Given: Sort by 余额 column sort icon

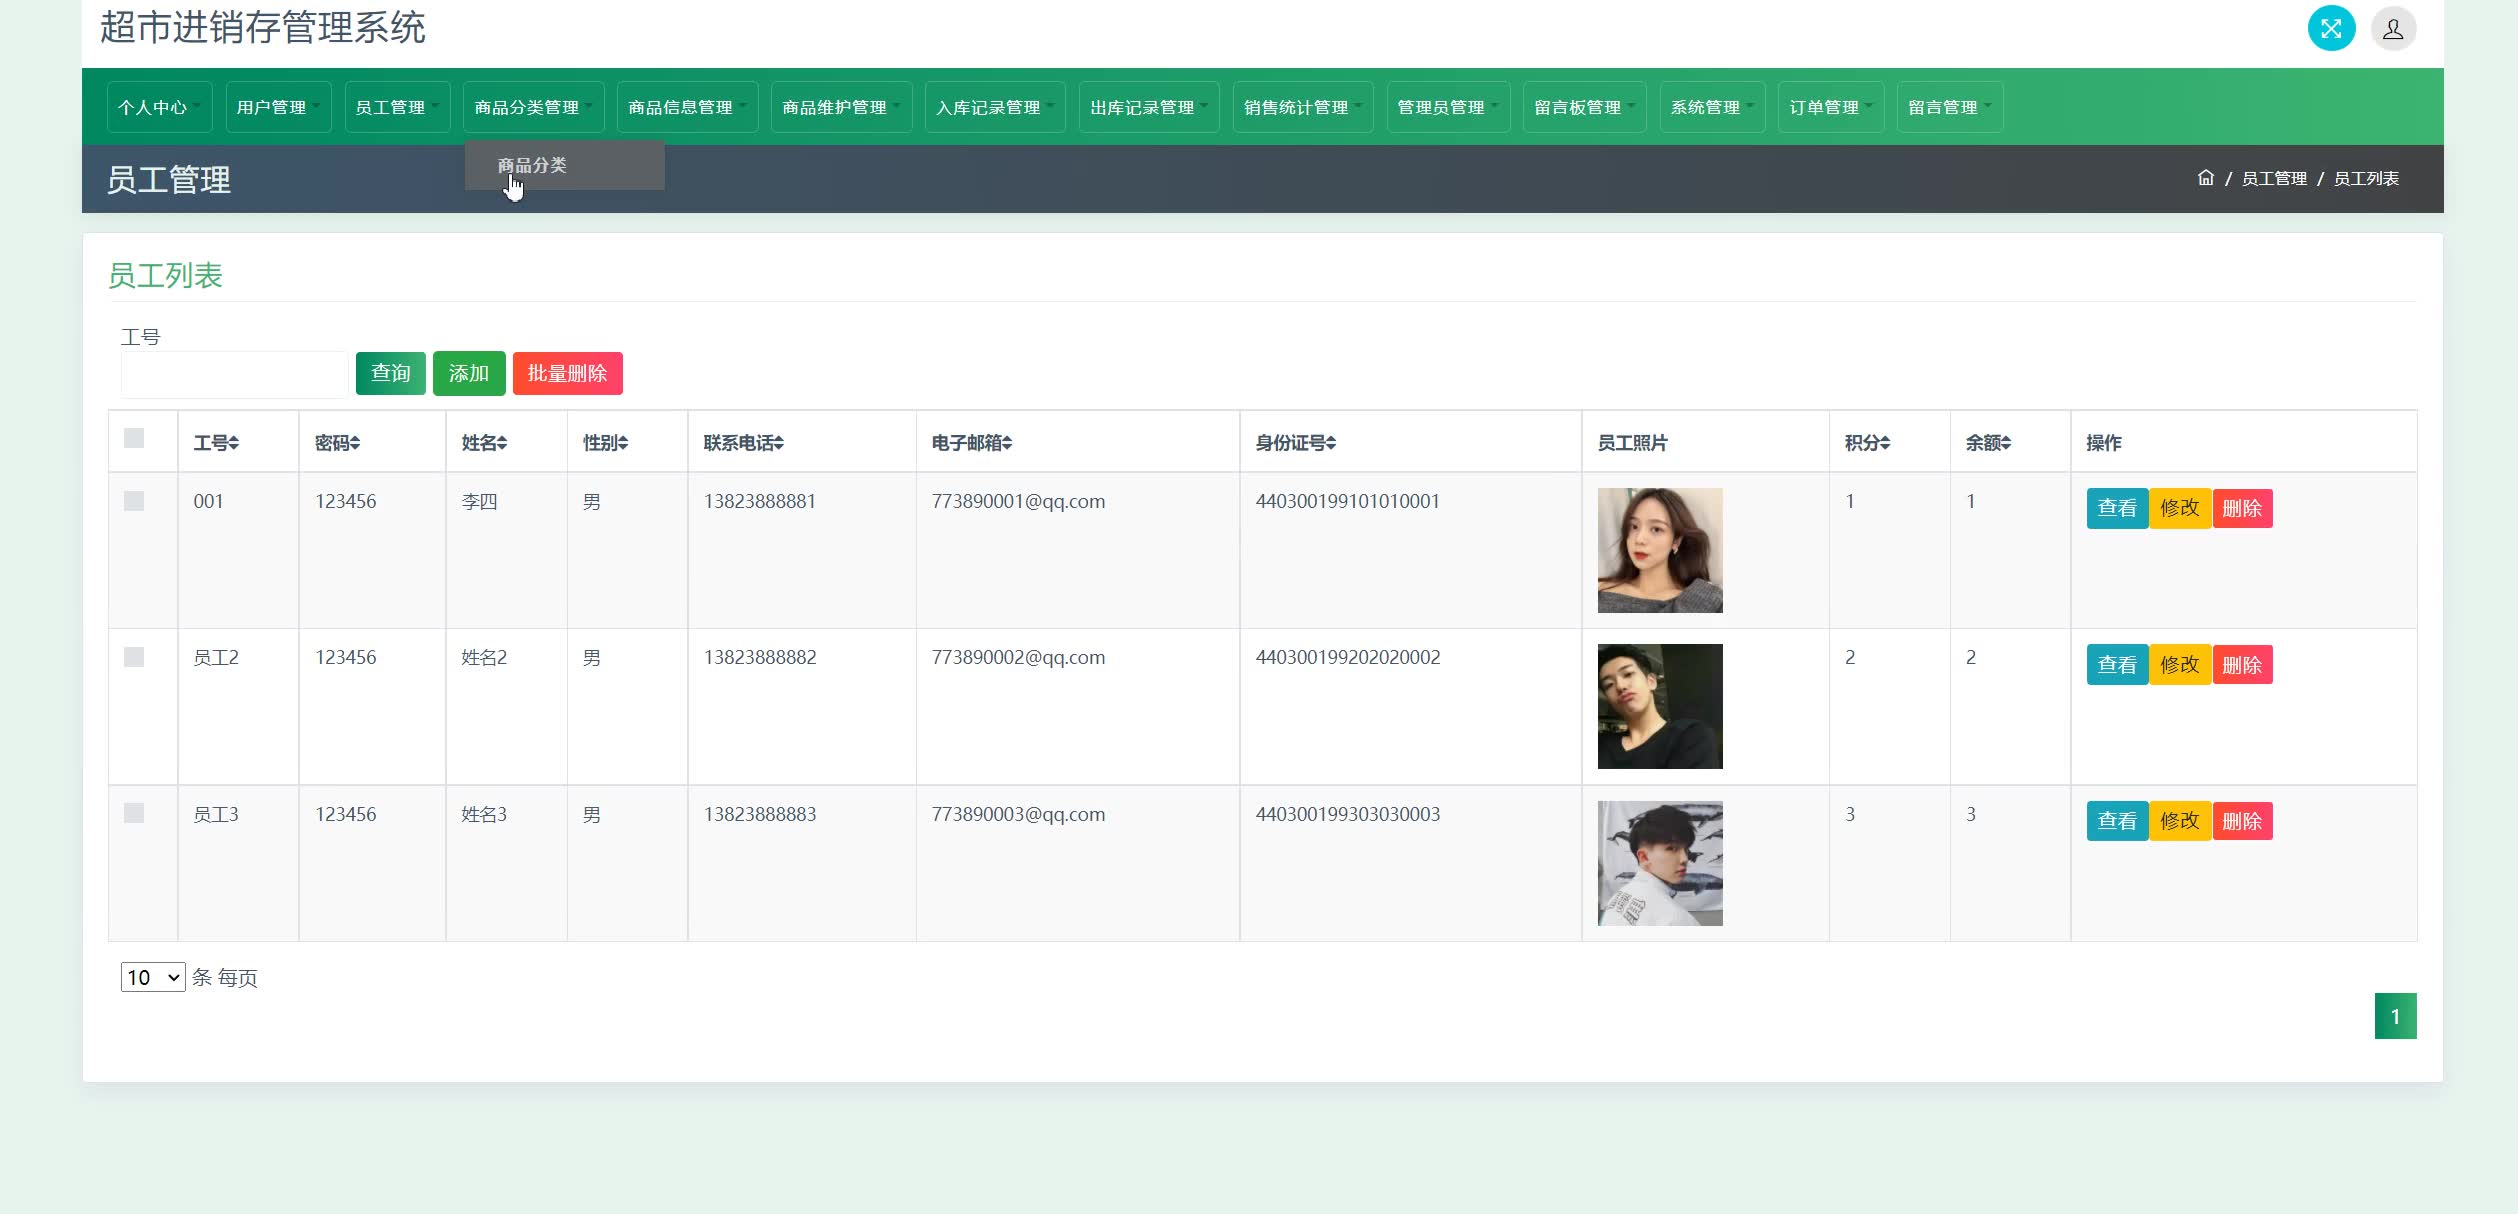Looking at the screenshot, I should [x=2005, y=443].
